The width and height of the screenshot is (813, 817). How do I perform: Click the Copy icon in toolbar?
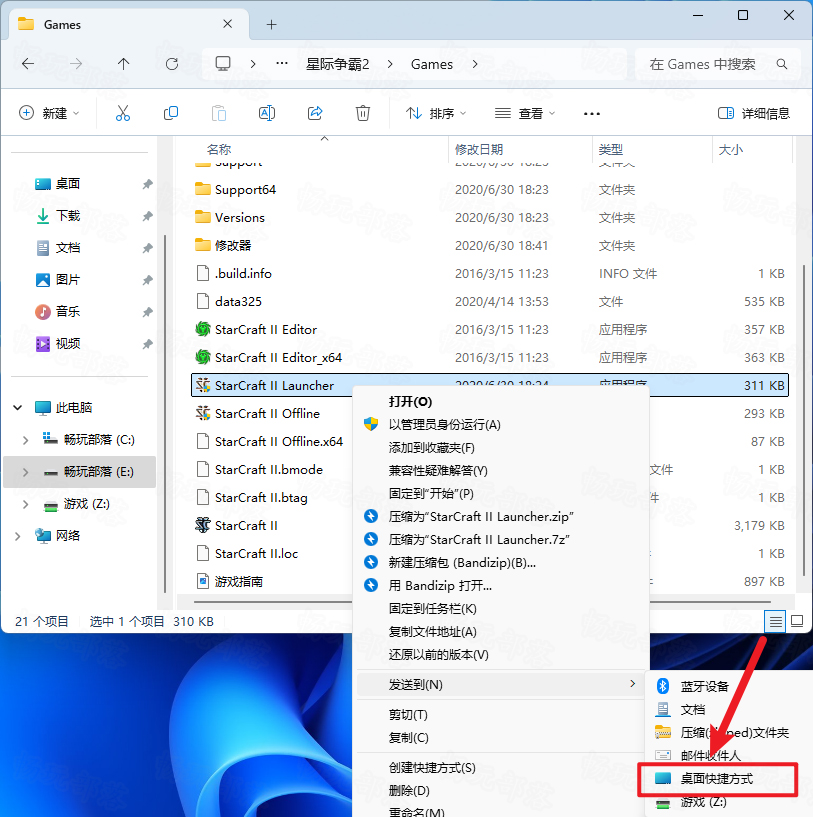pos(171,113)
